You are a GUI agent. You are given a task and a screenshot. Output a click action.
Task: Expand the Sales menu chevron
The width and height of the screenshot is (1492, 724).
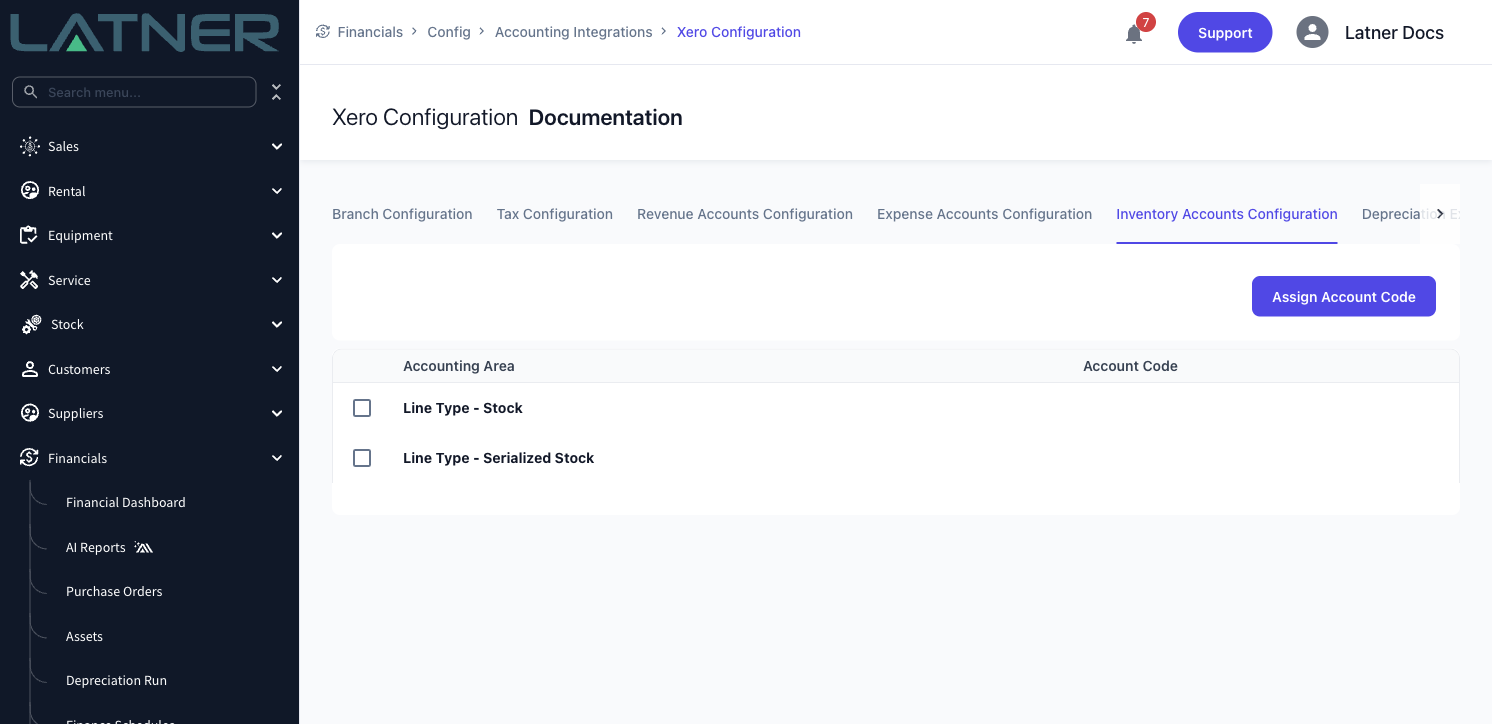click(277, 146)
